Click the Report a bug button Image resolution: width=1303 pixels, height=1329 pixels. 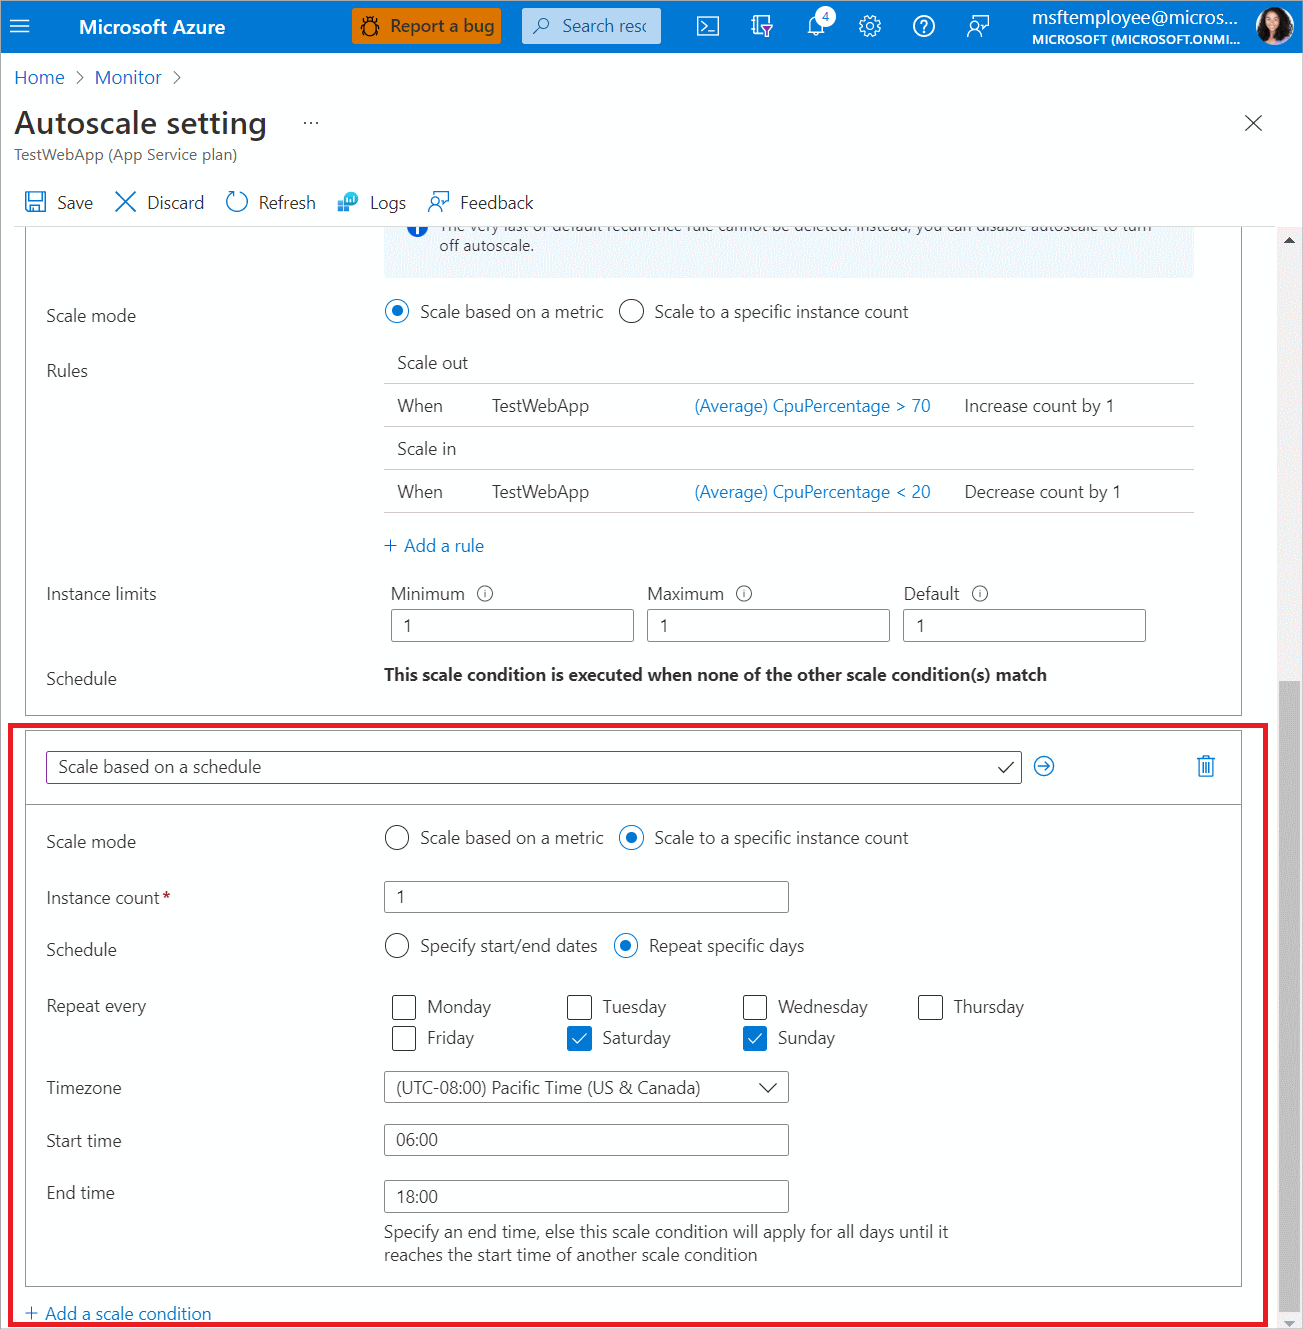click(x=427, y=26)
